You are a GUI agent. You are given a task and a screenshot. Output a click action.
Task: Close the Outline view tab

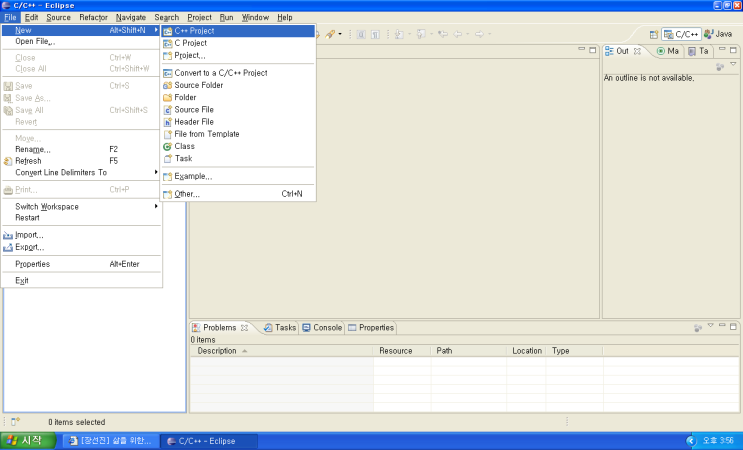click(x=637, y=51)
